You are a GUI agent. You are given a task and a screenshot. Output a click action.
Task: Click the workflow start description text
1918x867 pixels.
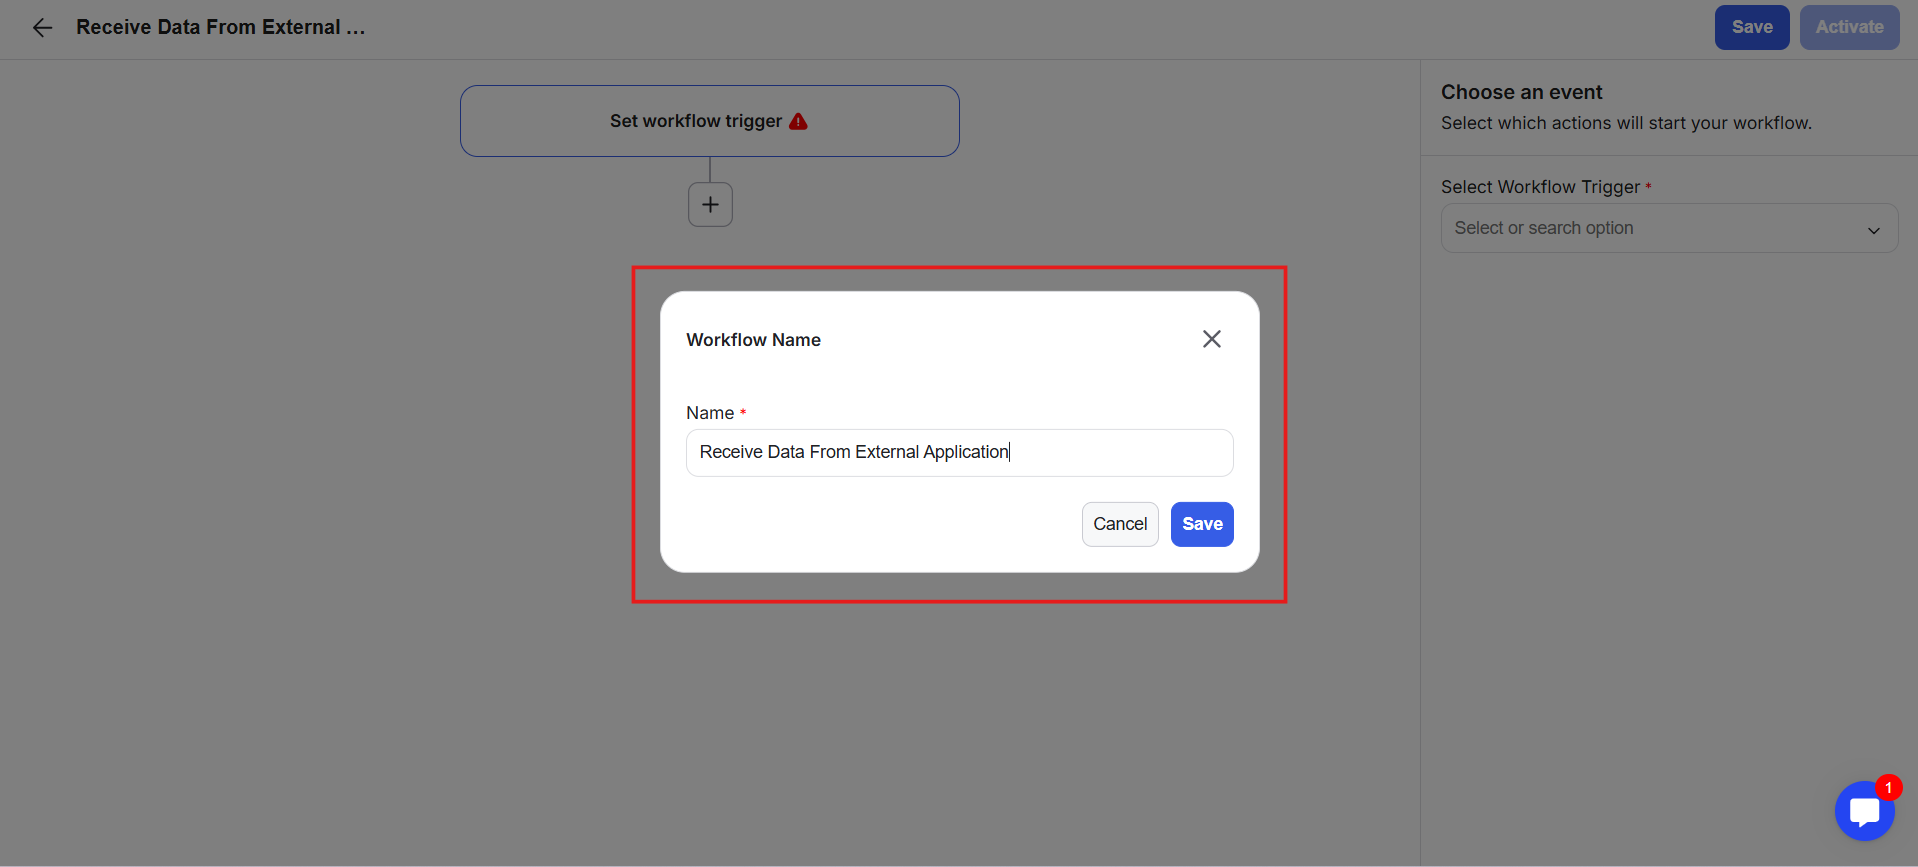click(1625, 123)
